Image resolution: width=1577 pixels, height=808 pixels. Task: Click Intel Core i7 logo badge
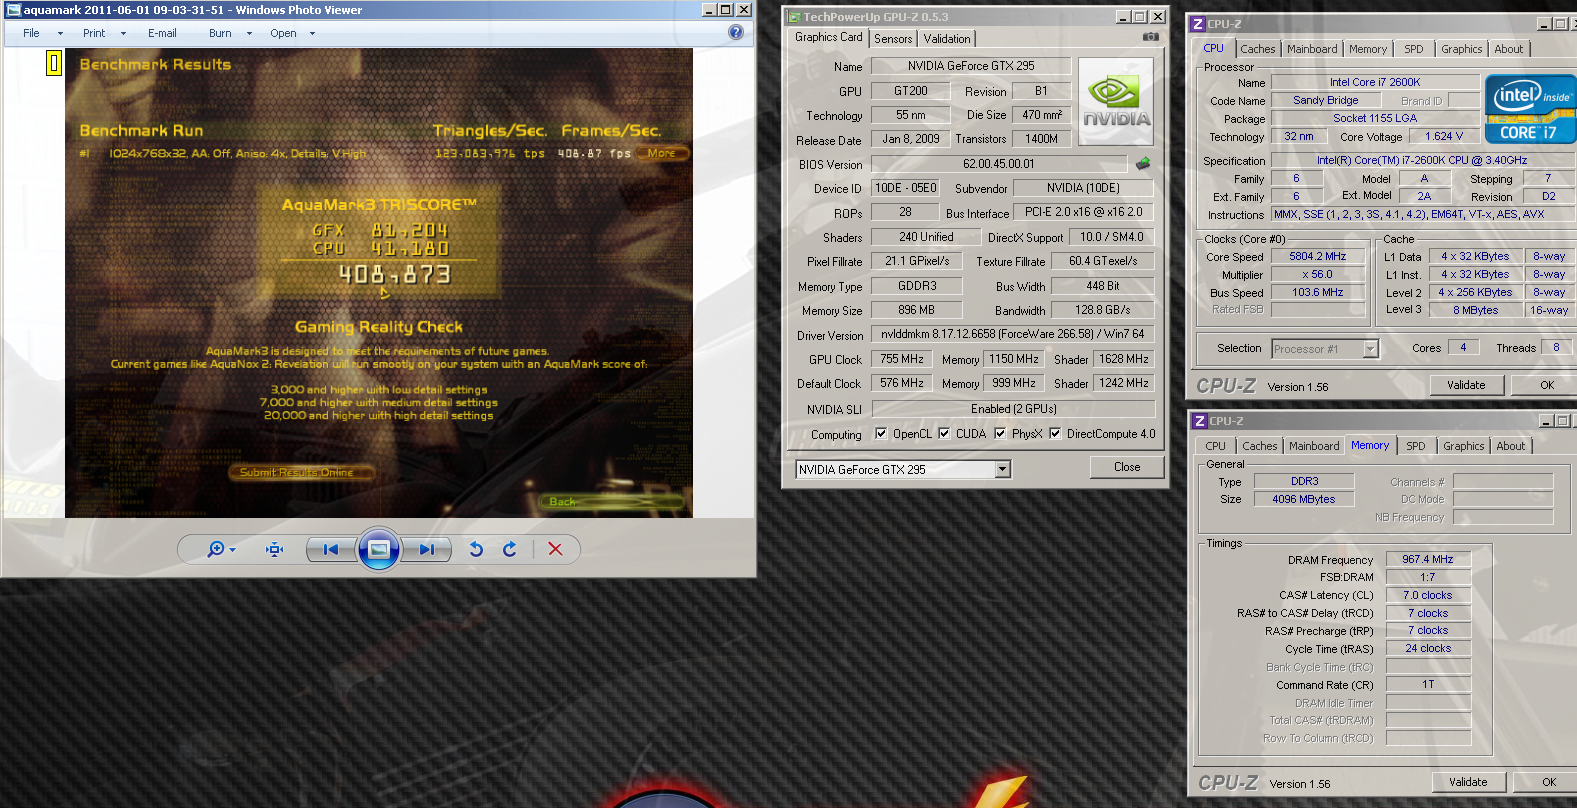(1530, 108)
